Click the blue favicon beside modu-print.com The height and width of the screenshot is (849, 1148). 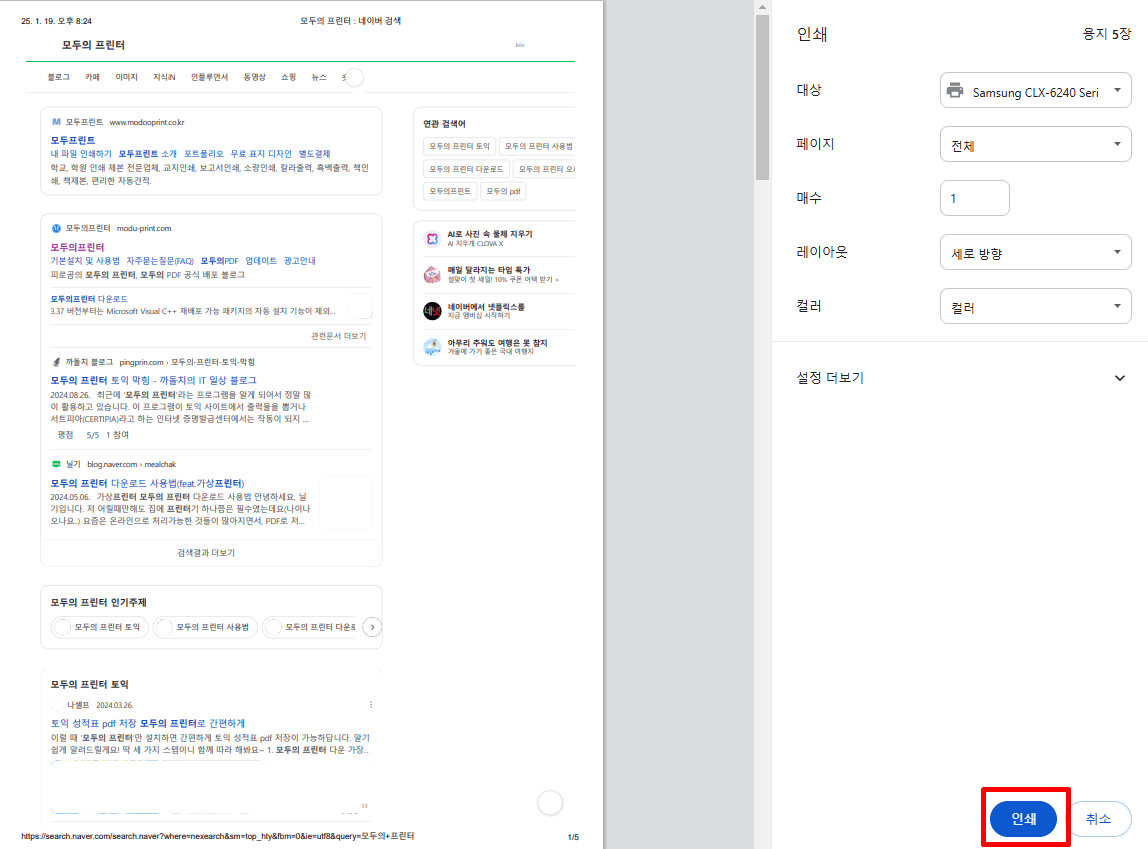pyautogui.click(x=56, y=228)
